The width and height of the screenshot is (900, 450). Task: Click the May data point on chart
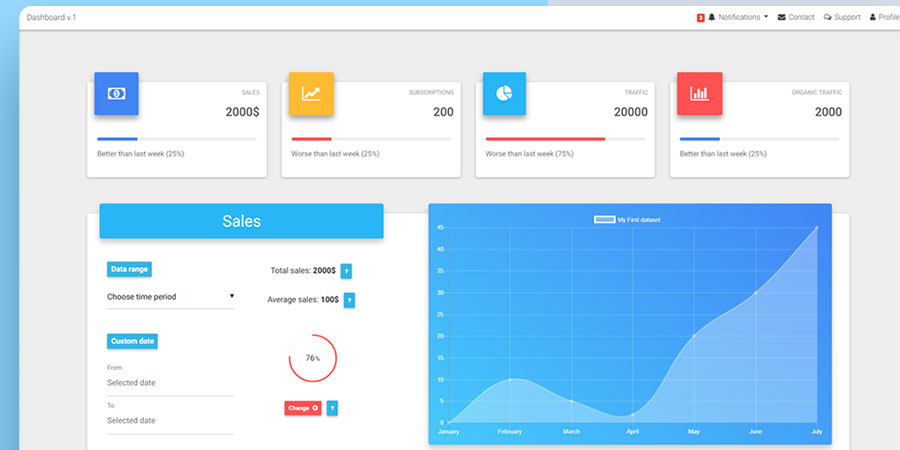[694, 336]
